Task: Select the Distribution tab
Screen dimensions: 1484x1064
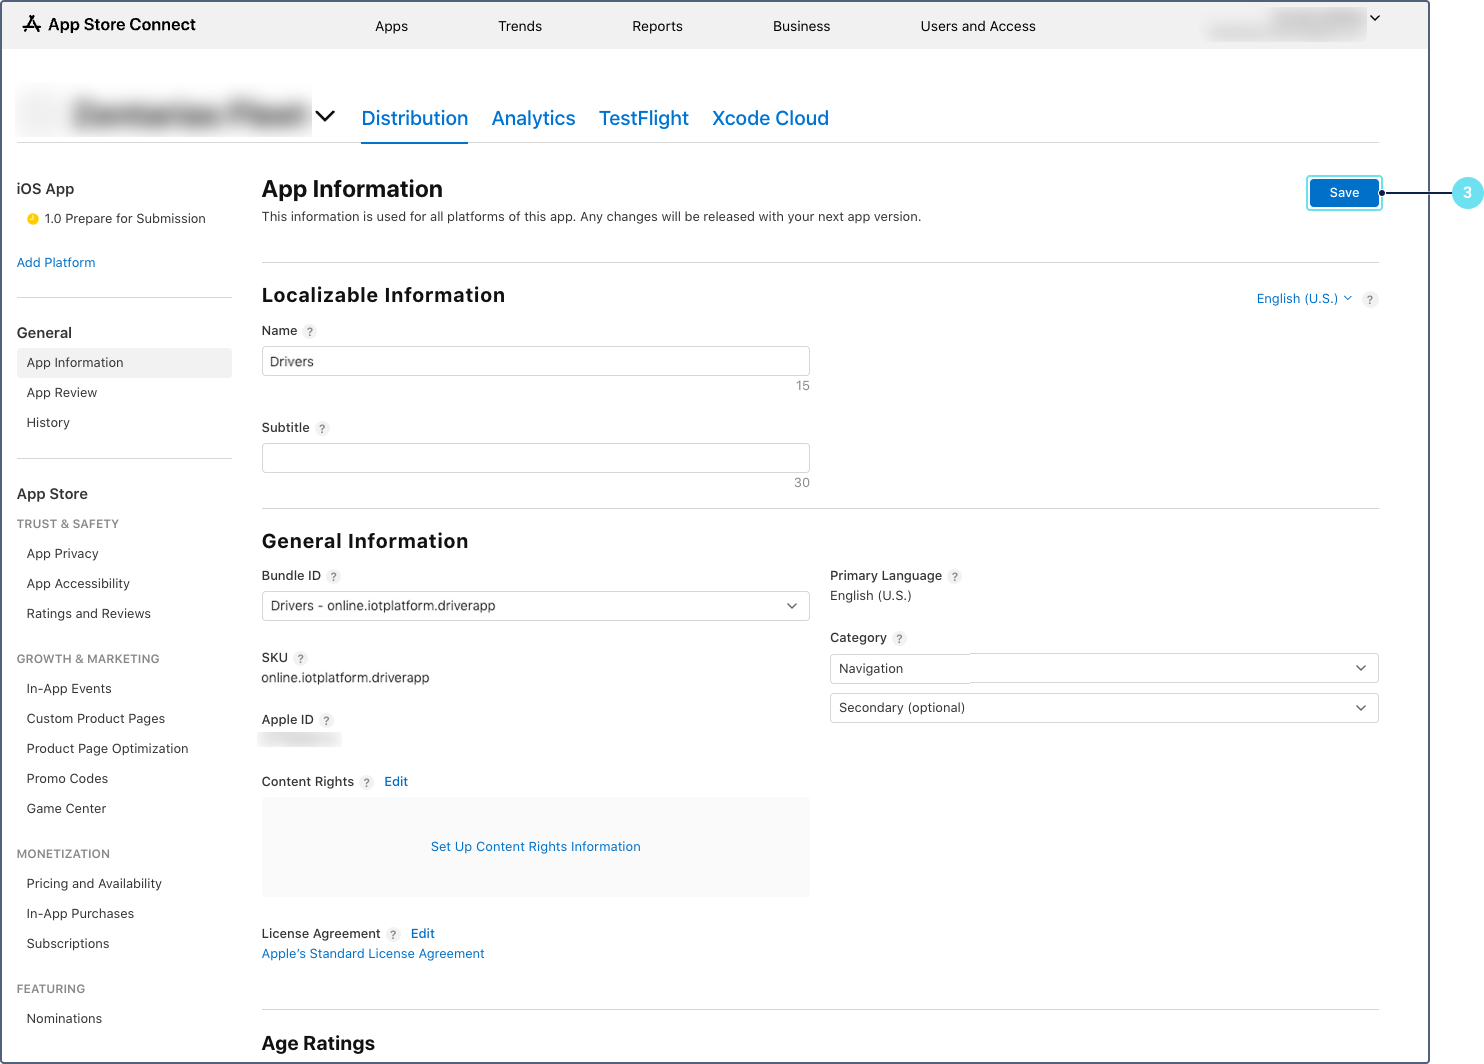Action: (415, 118)
